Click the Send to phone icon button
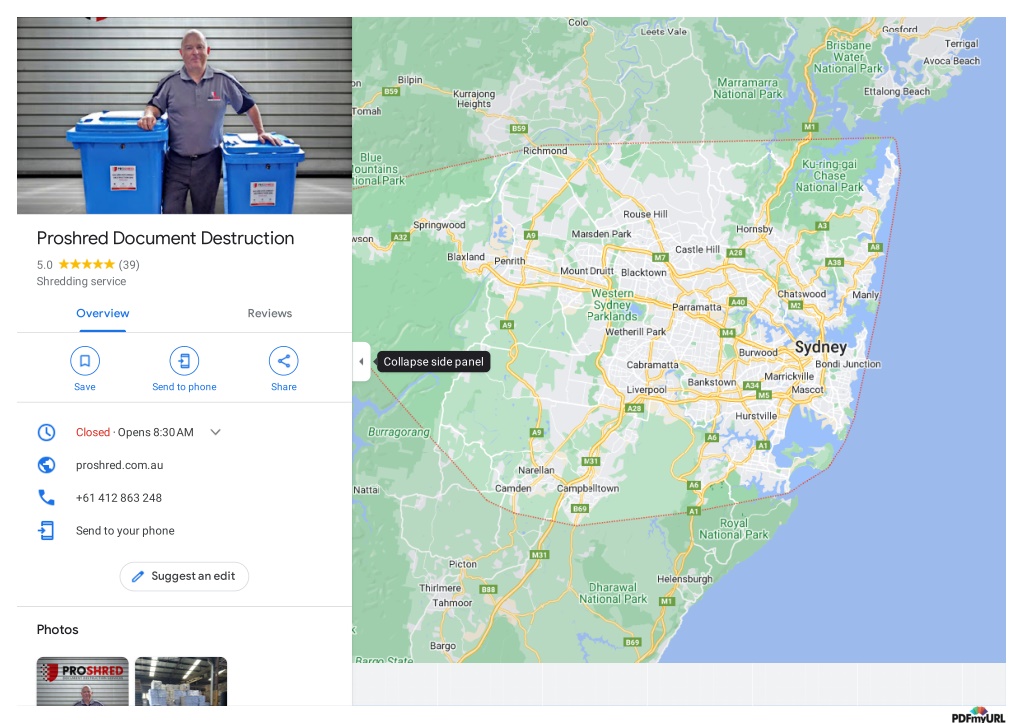 click(184, 361)
